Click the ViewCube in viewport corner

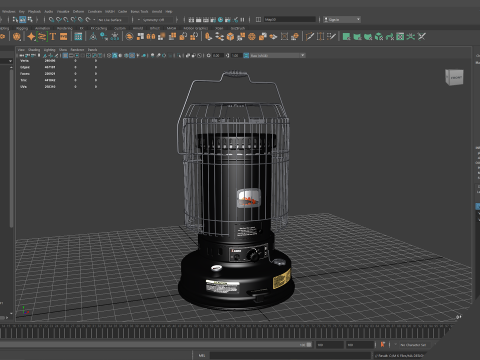454,77
